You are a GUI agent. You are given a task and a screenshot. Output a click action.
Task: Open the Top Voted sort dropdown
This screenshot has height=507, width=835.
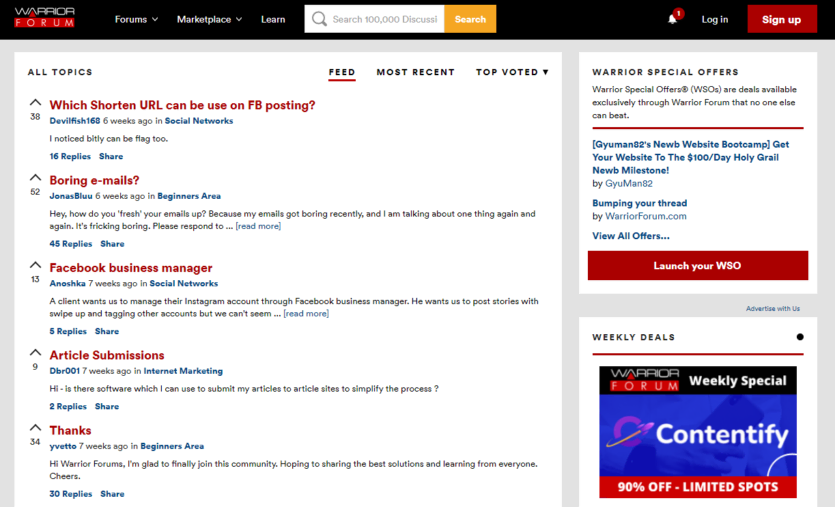[x=512, y=72]
